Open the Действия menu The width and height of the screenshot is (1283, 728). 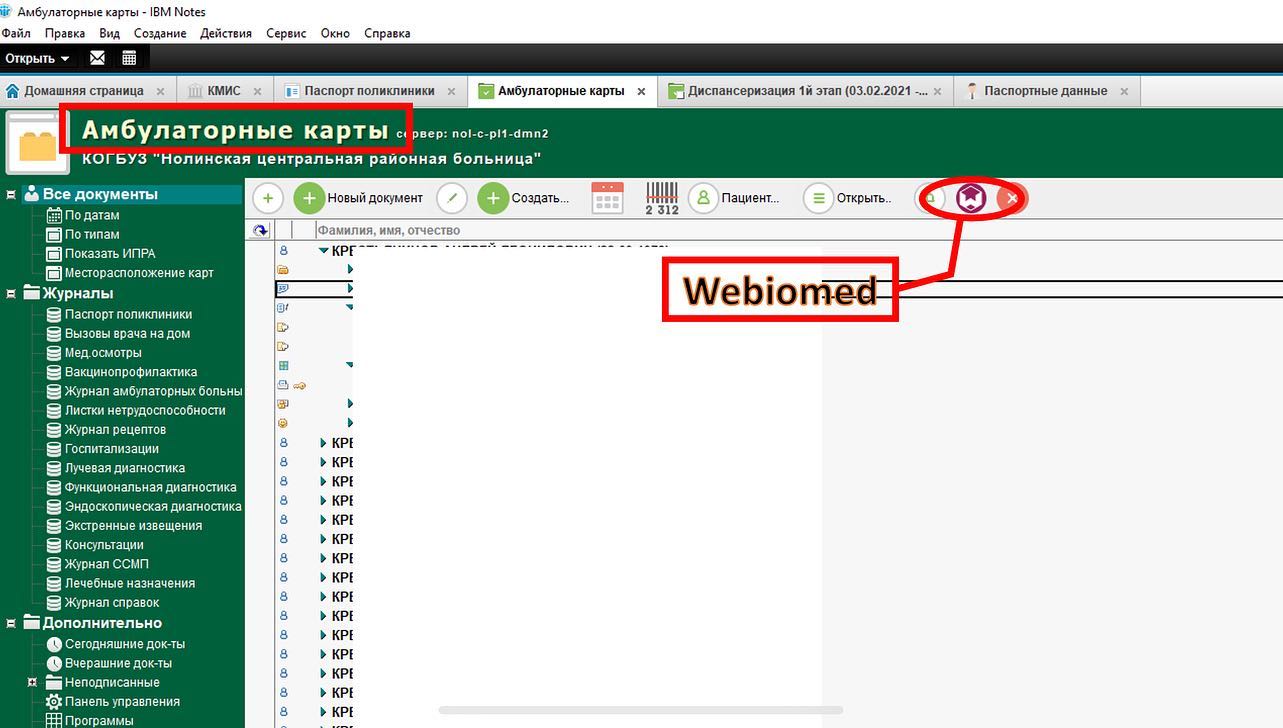coord(226,33)
